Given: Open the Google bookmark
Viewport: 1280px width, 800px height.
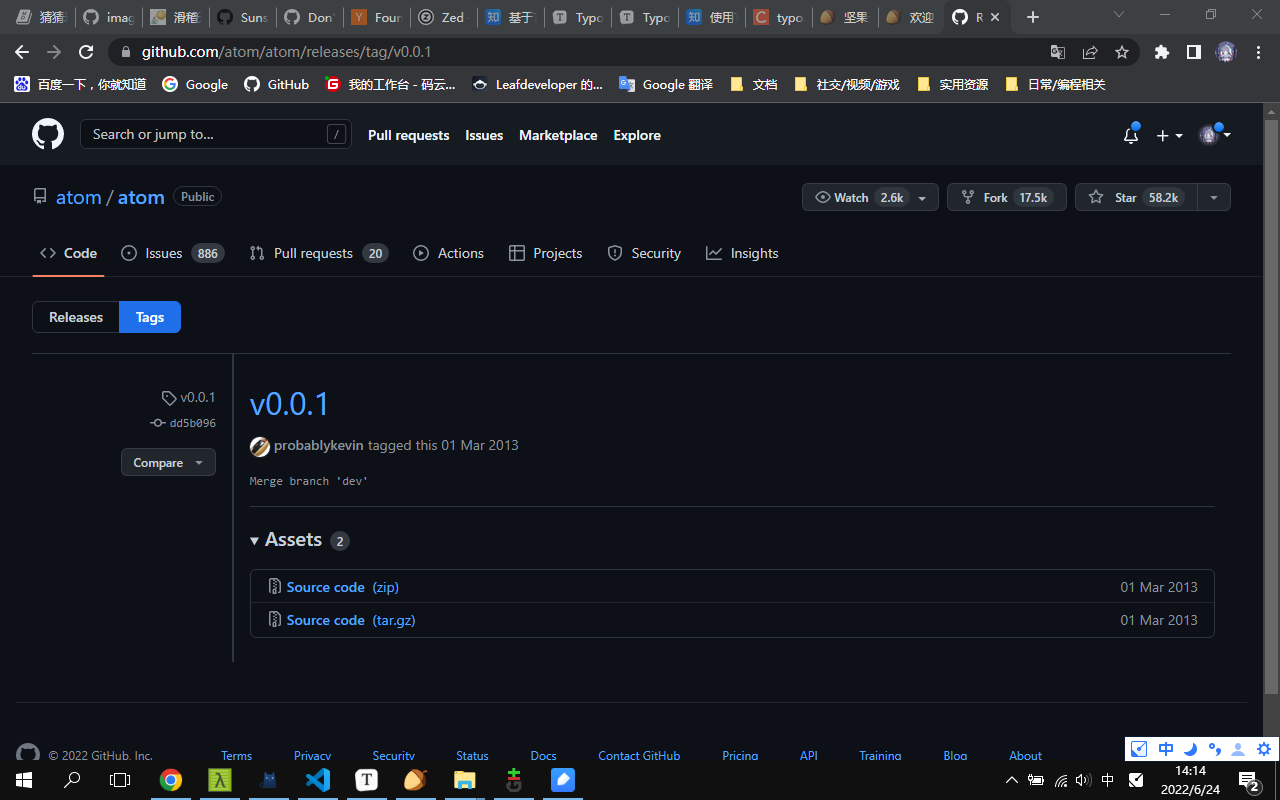Looking at the screenshot, I should point(195,84).
